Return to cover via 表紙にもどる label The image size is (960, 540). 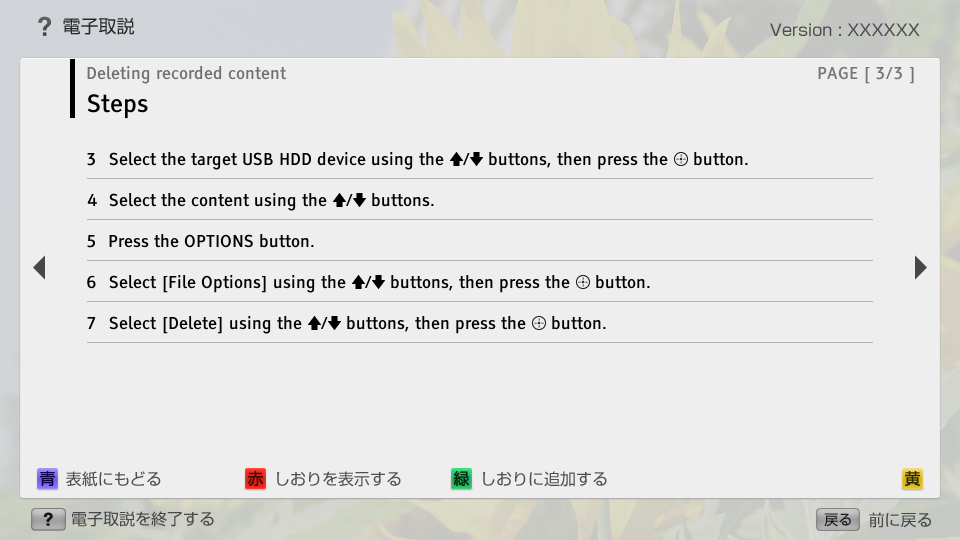113,479
